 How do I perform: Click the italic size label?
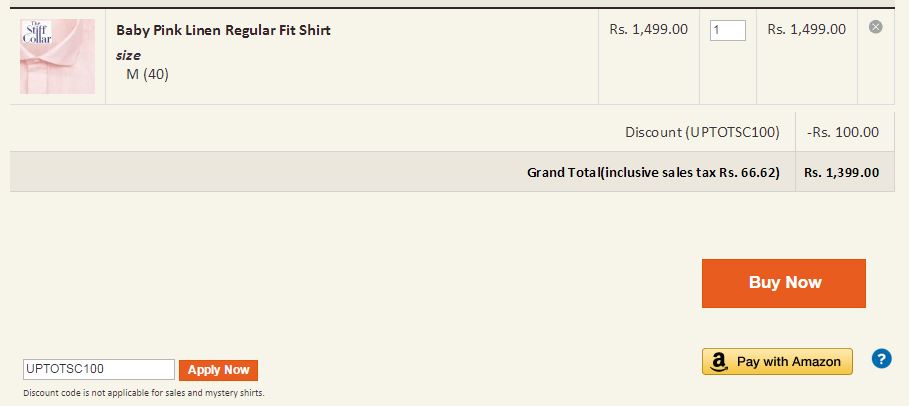click(x=128, y=55)
